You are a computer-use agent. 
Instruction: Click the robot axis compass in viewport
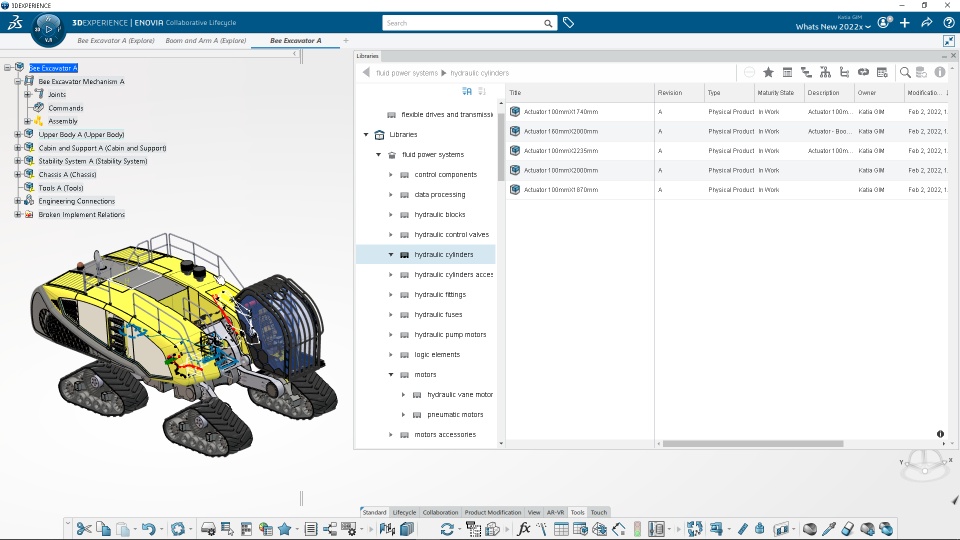coord(925,463)
